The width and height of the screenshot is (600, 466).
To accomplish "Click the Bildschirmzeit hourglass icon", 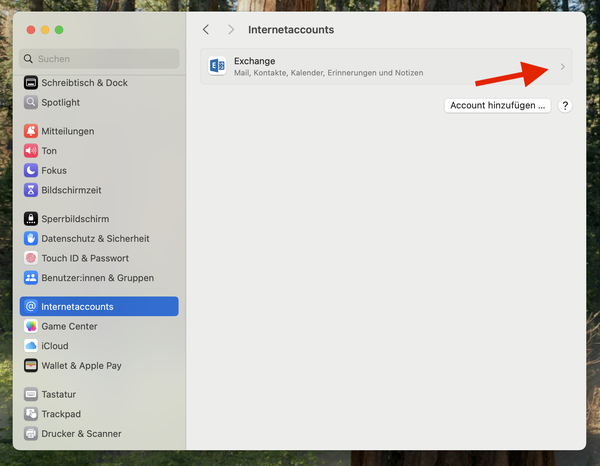I will coord(31,190).
